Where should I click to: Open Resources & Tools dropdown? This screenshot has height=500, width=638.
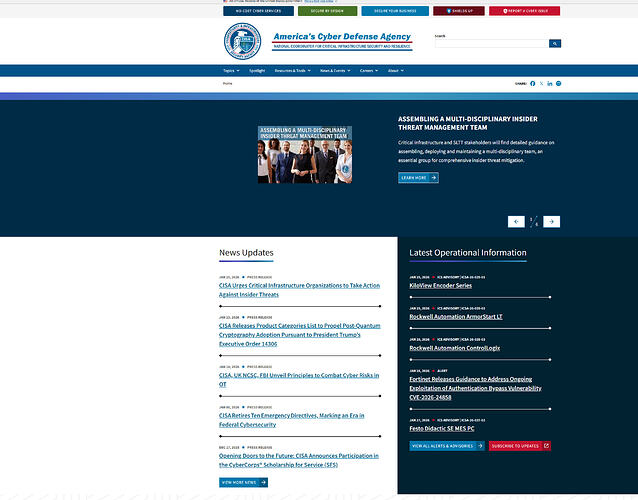point(293,71)
